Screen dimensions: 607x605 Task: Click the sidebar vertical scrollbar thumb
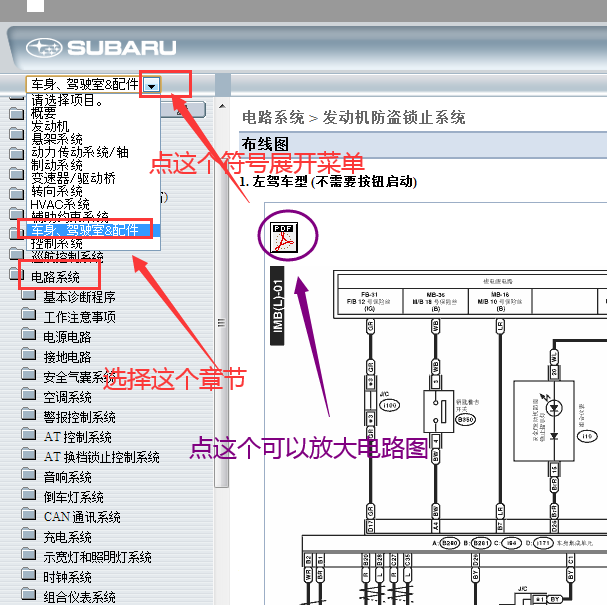pos(221,322)
